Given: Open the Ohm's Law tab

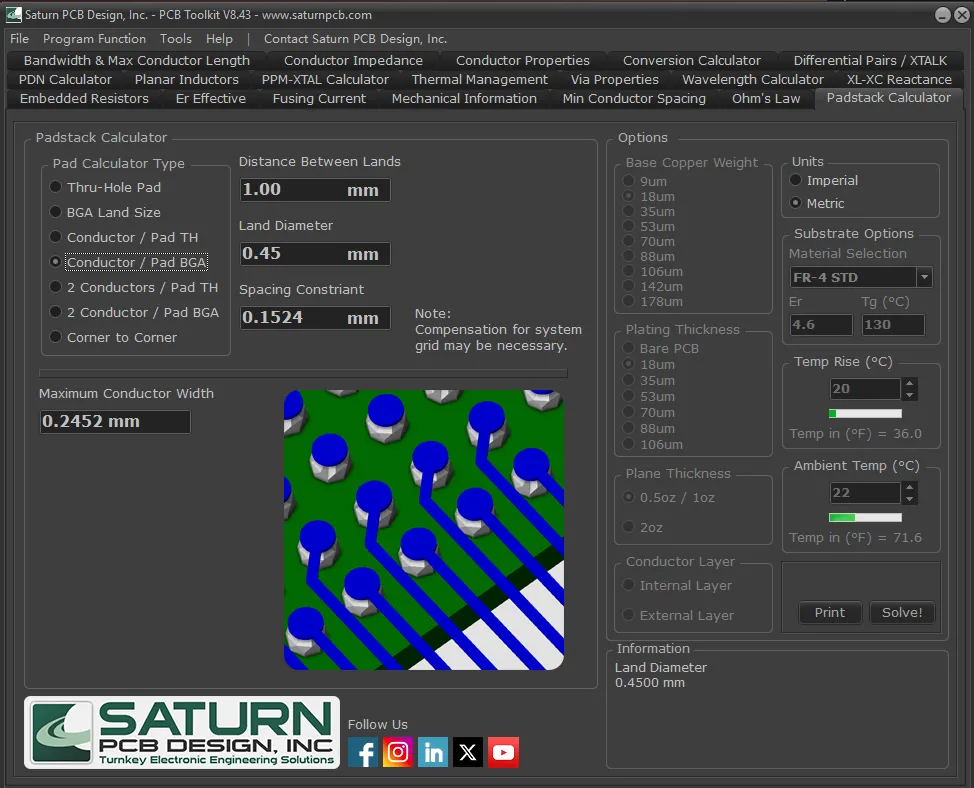Looking at the screenshot, I should click(x=766, y=99).
